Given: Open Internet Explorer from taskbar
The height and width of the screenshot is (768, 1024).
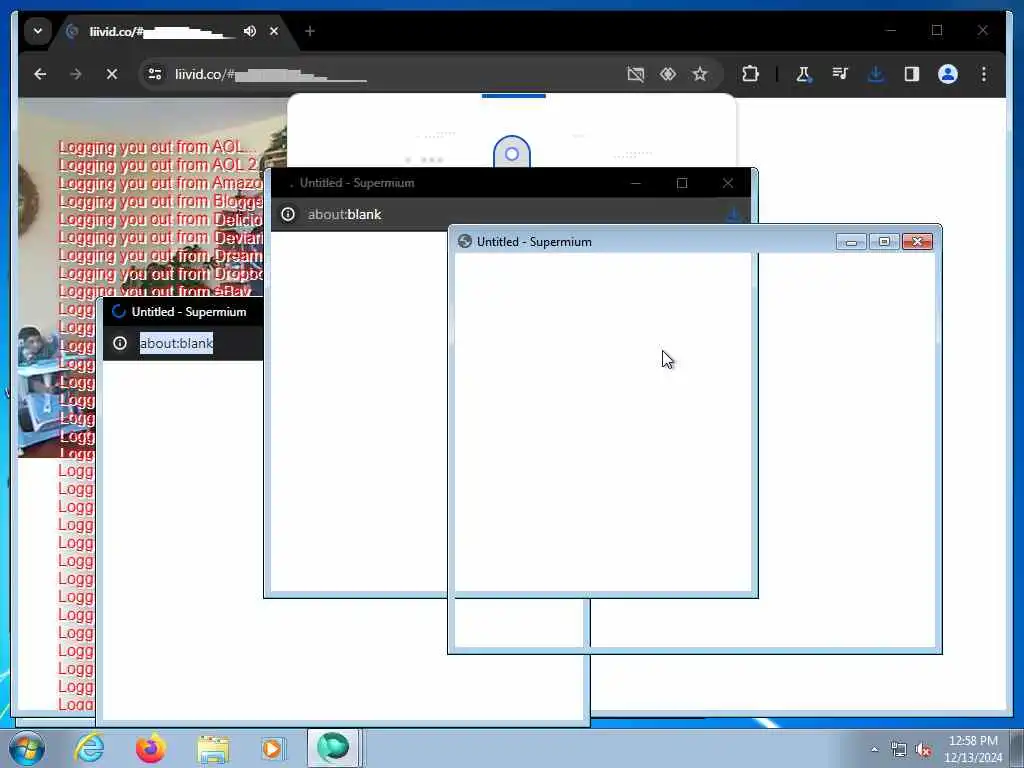Looking at the screenshot, I should click(89, 748).
